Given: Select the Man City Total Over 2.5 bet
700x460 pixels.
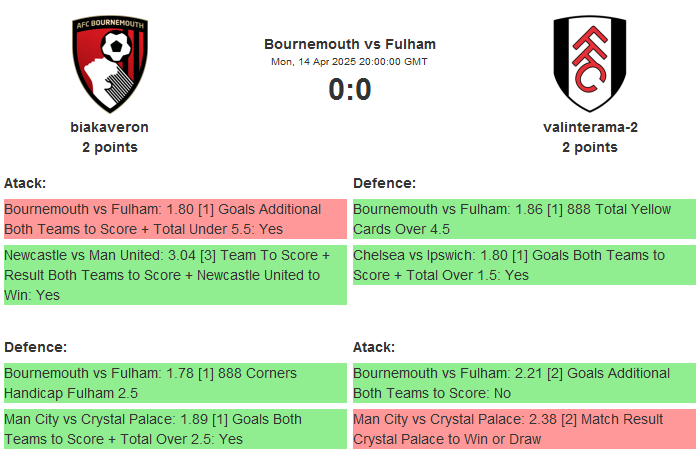Looking at the screenshot, I should 175,429.
